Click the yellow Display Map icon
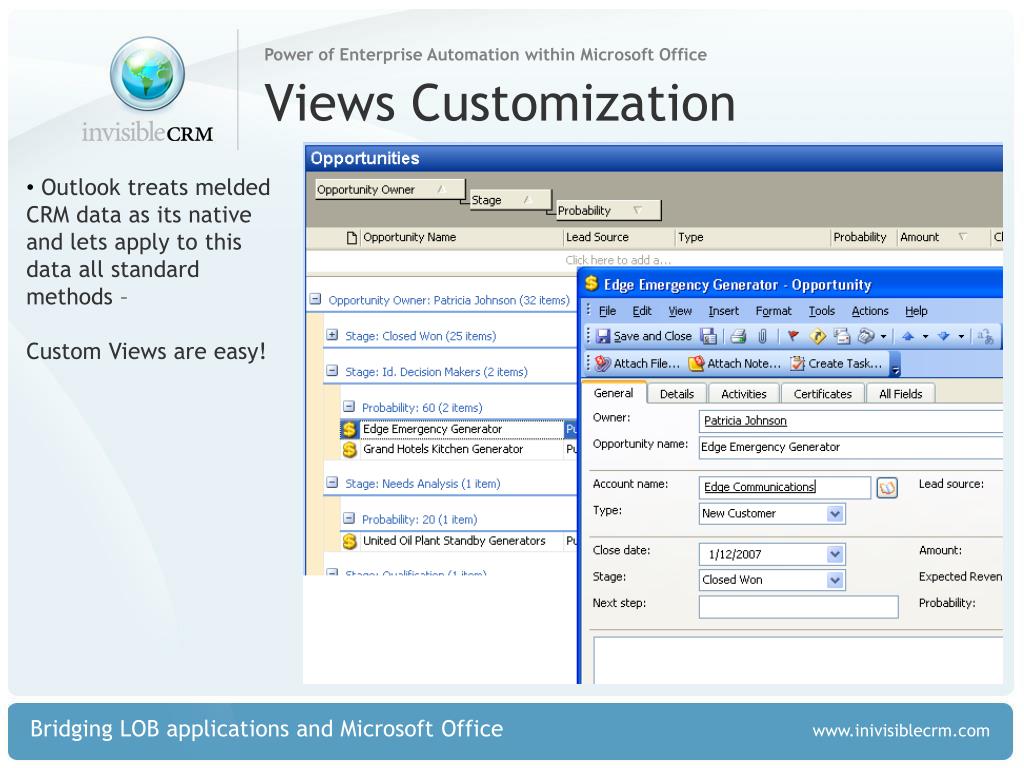This screenshot has width=1024, height=768. tap(818, 336)
